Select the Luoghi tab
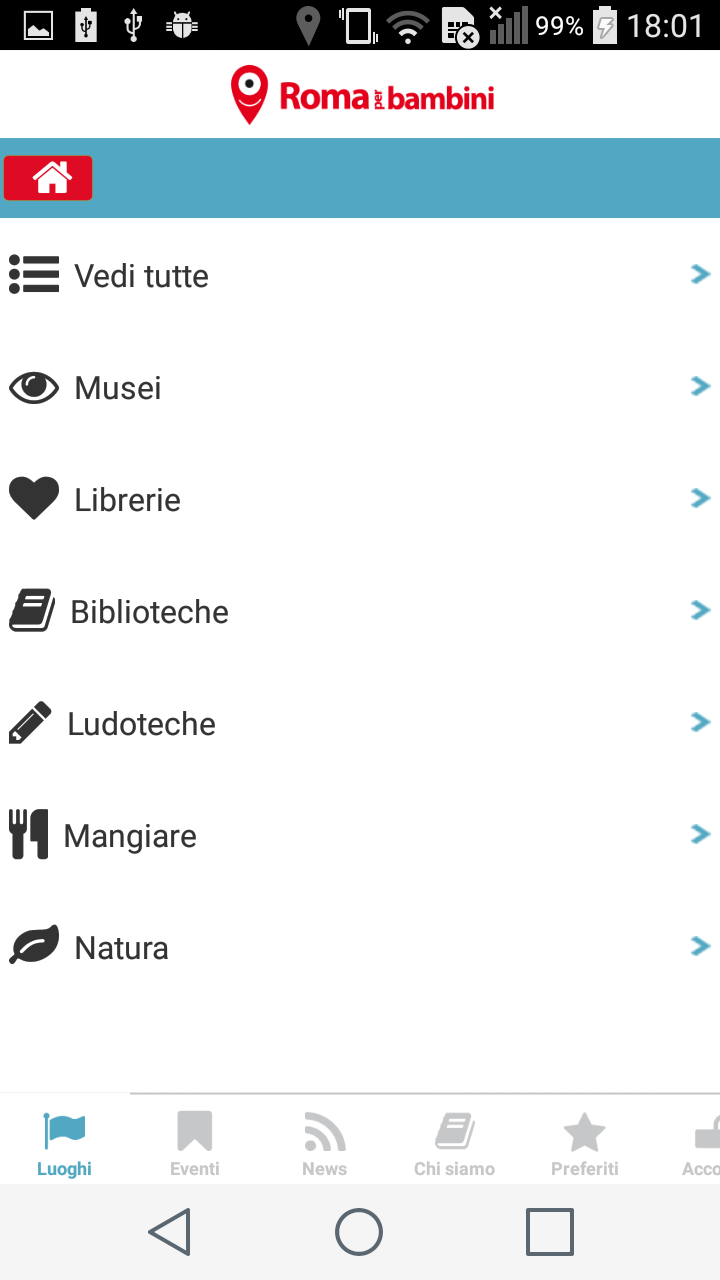Image resolution: width=720 pixels, height=1280 pixels. click(65, 1142)
